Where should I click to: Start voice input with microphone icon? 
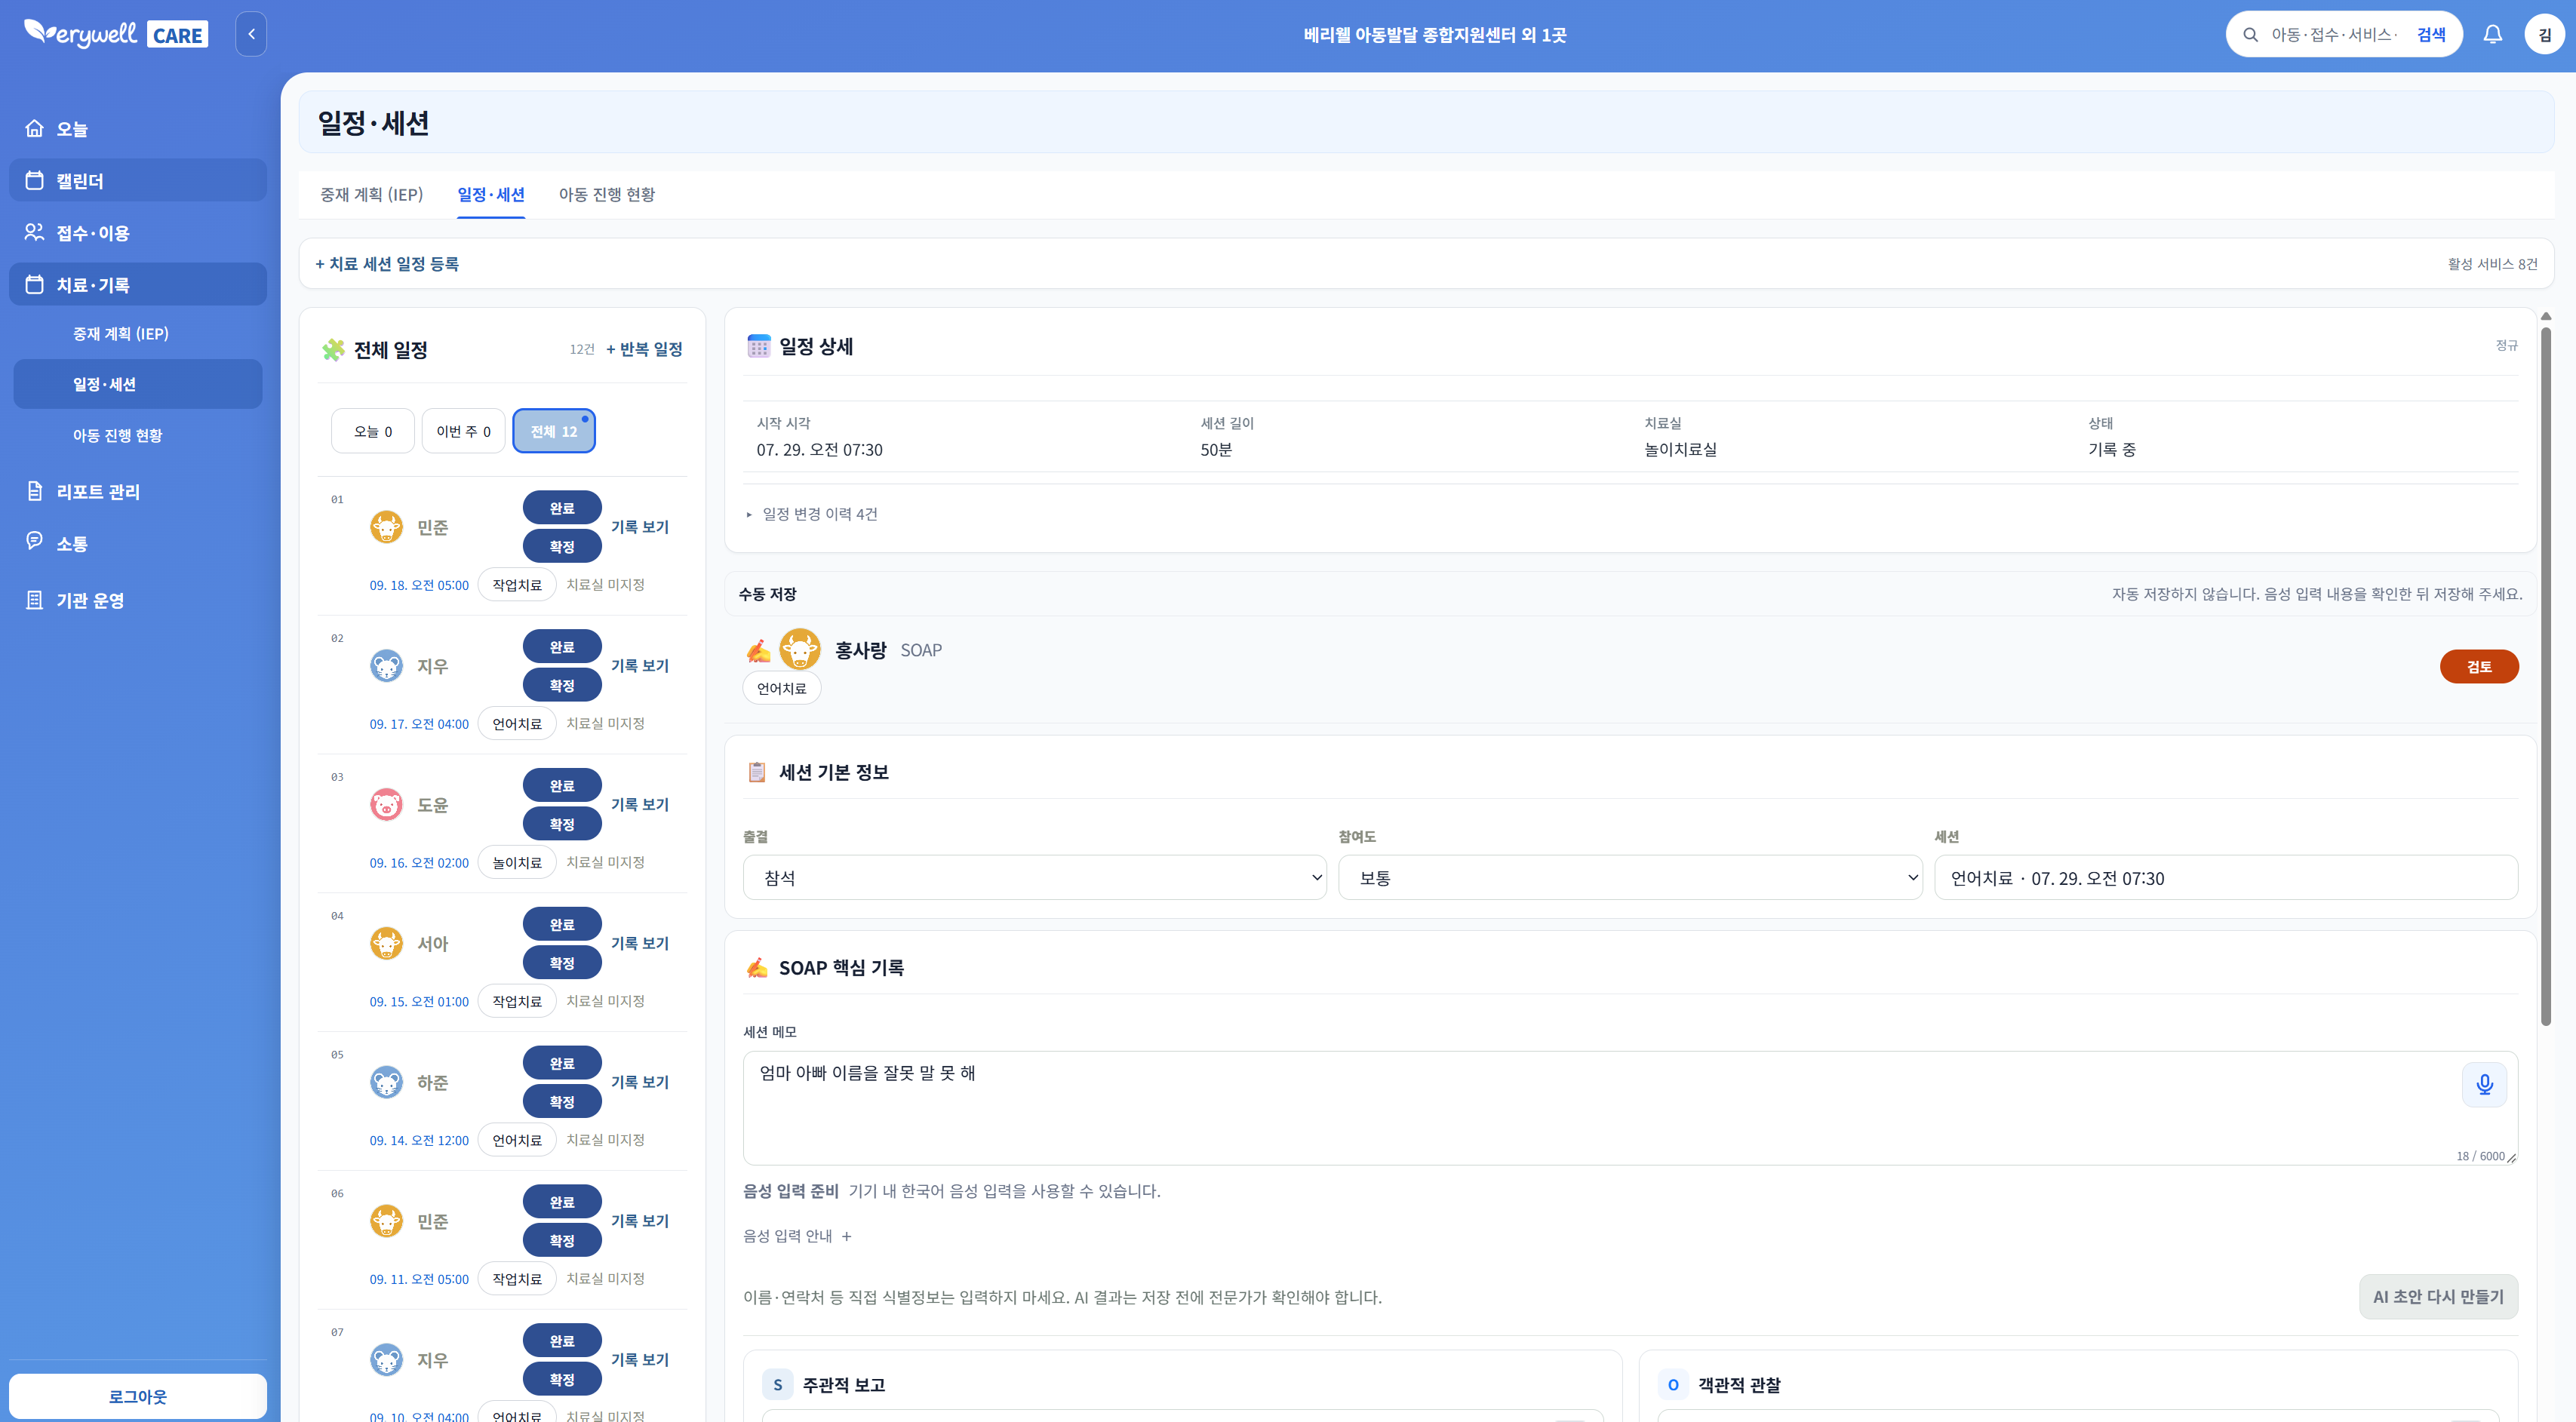click(2484, 1085)
